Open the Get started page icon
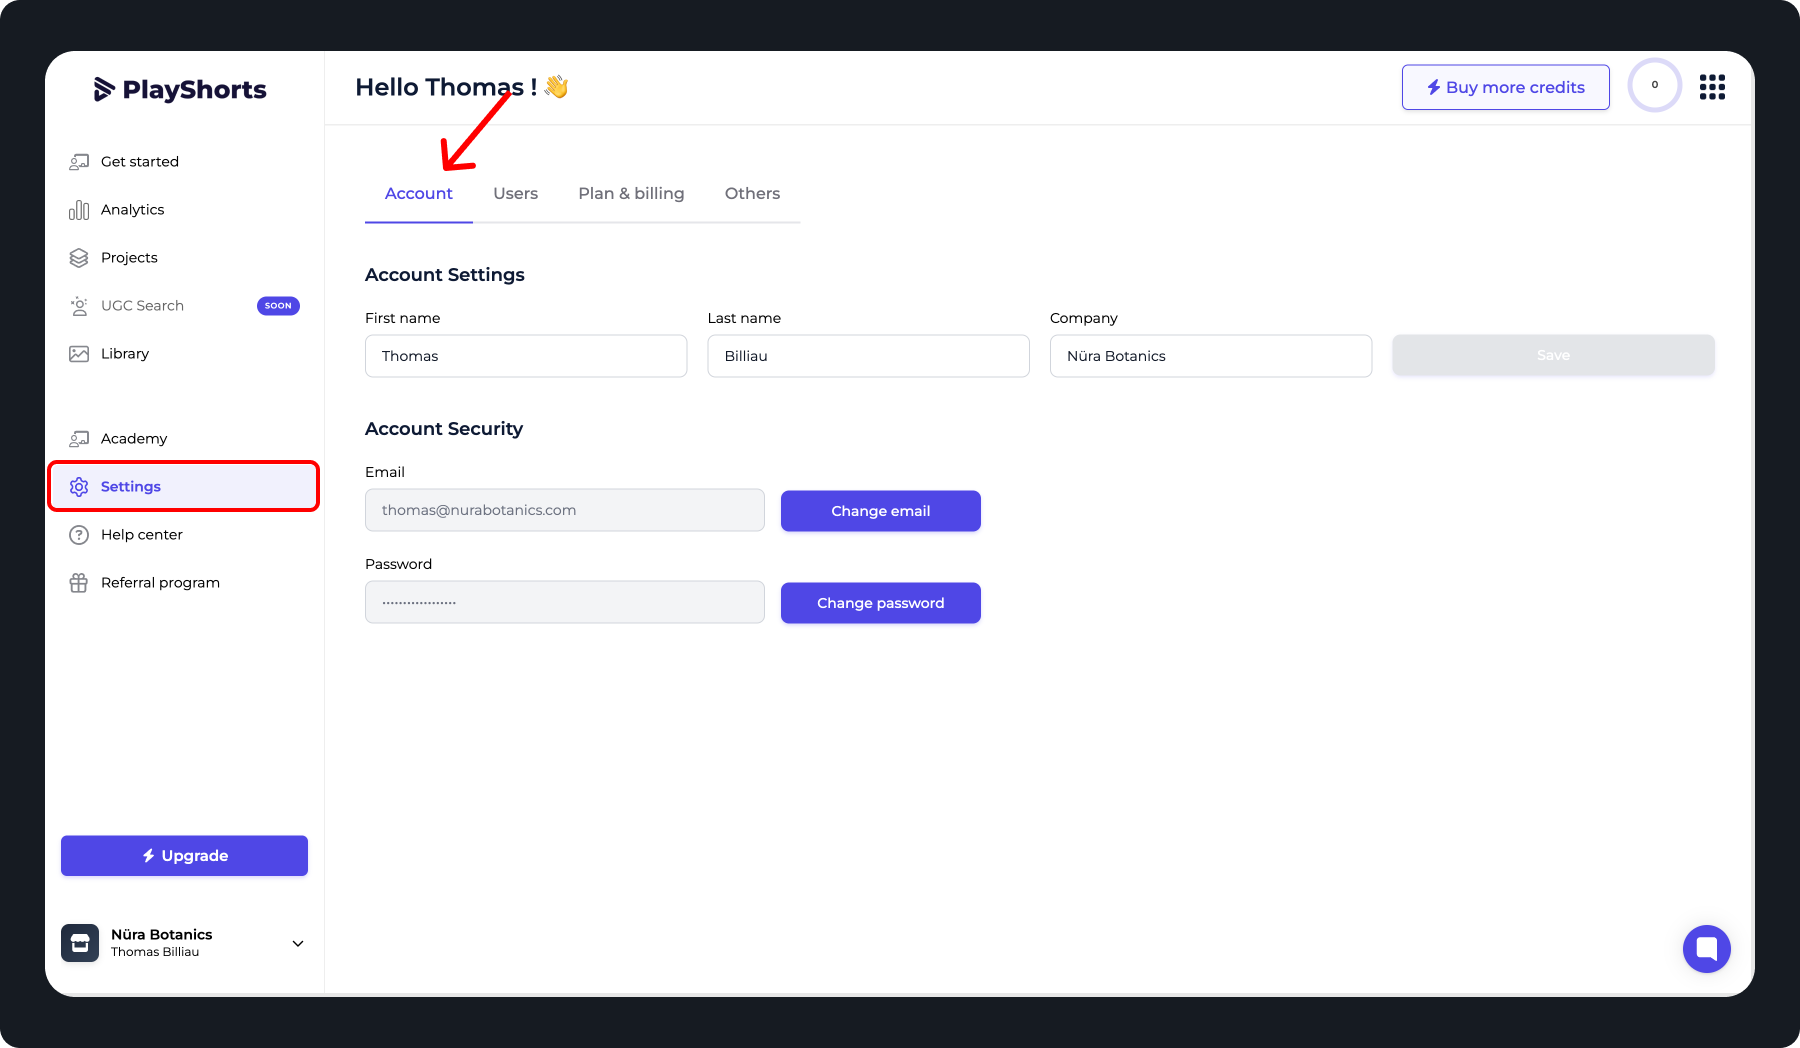 point(79,162)
